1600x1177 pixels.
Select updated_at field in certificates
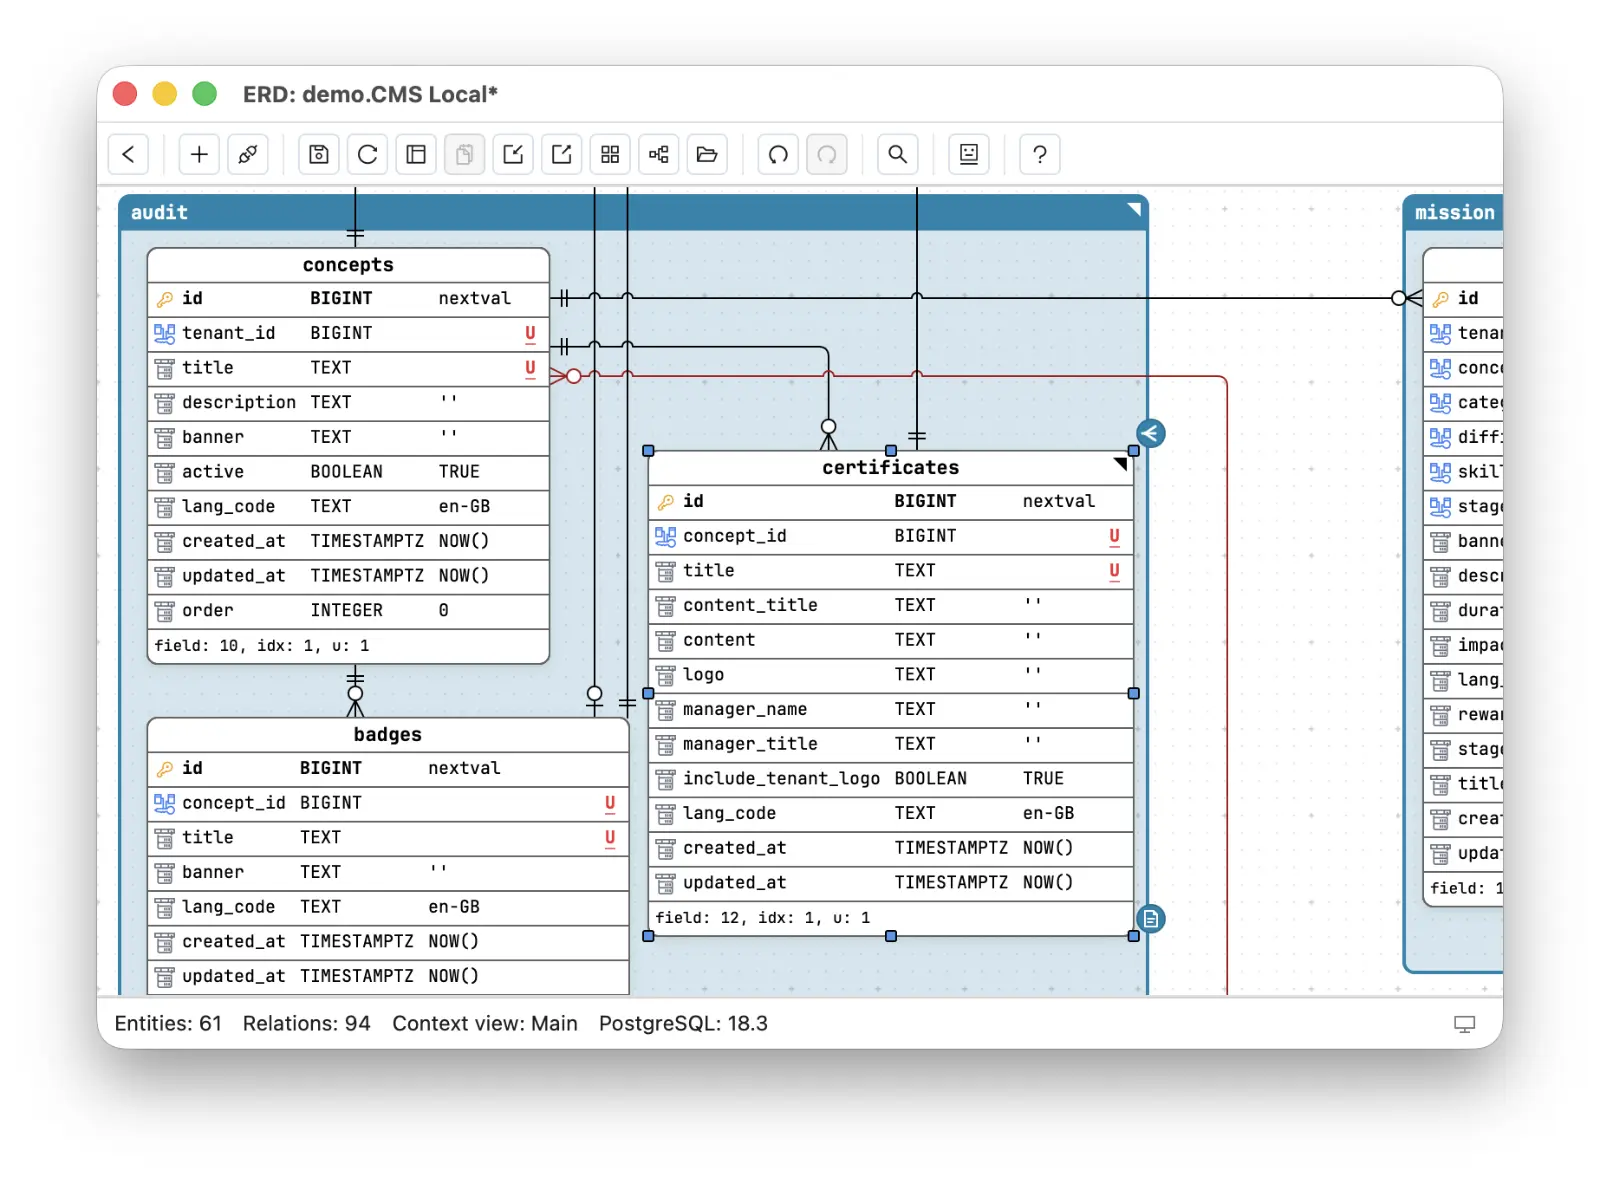click(x=890, y=883)
